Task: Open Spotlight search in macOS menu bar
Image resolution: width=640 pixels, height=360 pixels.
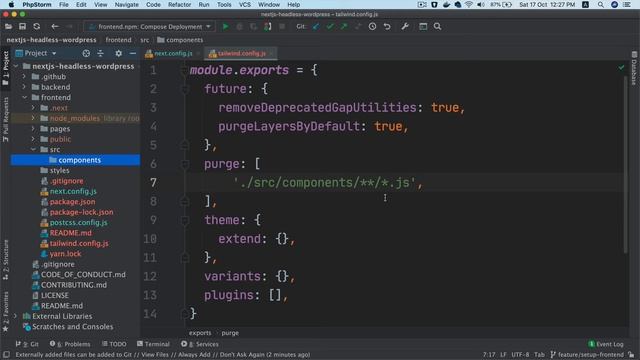Action: pos(600,4)
